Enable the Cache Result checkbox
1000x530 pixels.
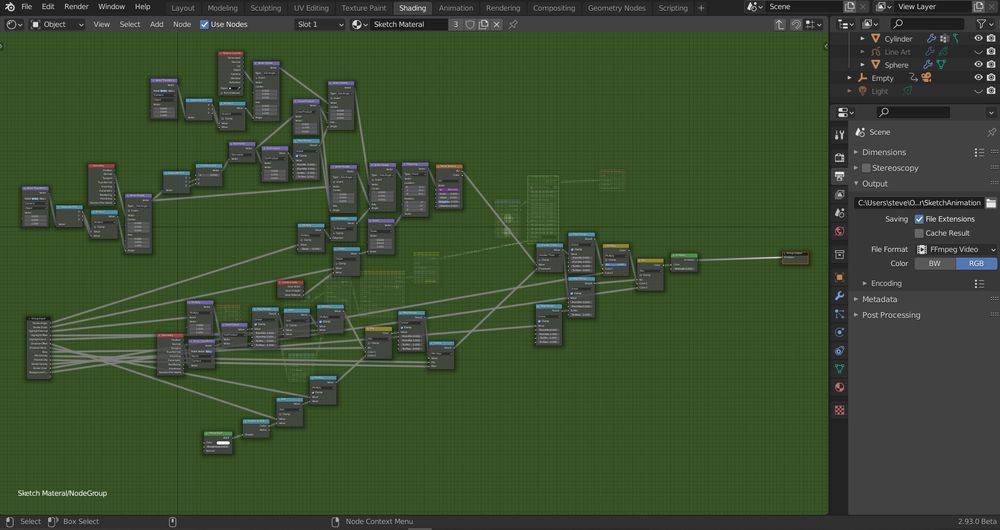(919, 233)
